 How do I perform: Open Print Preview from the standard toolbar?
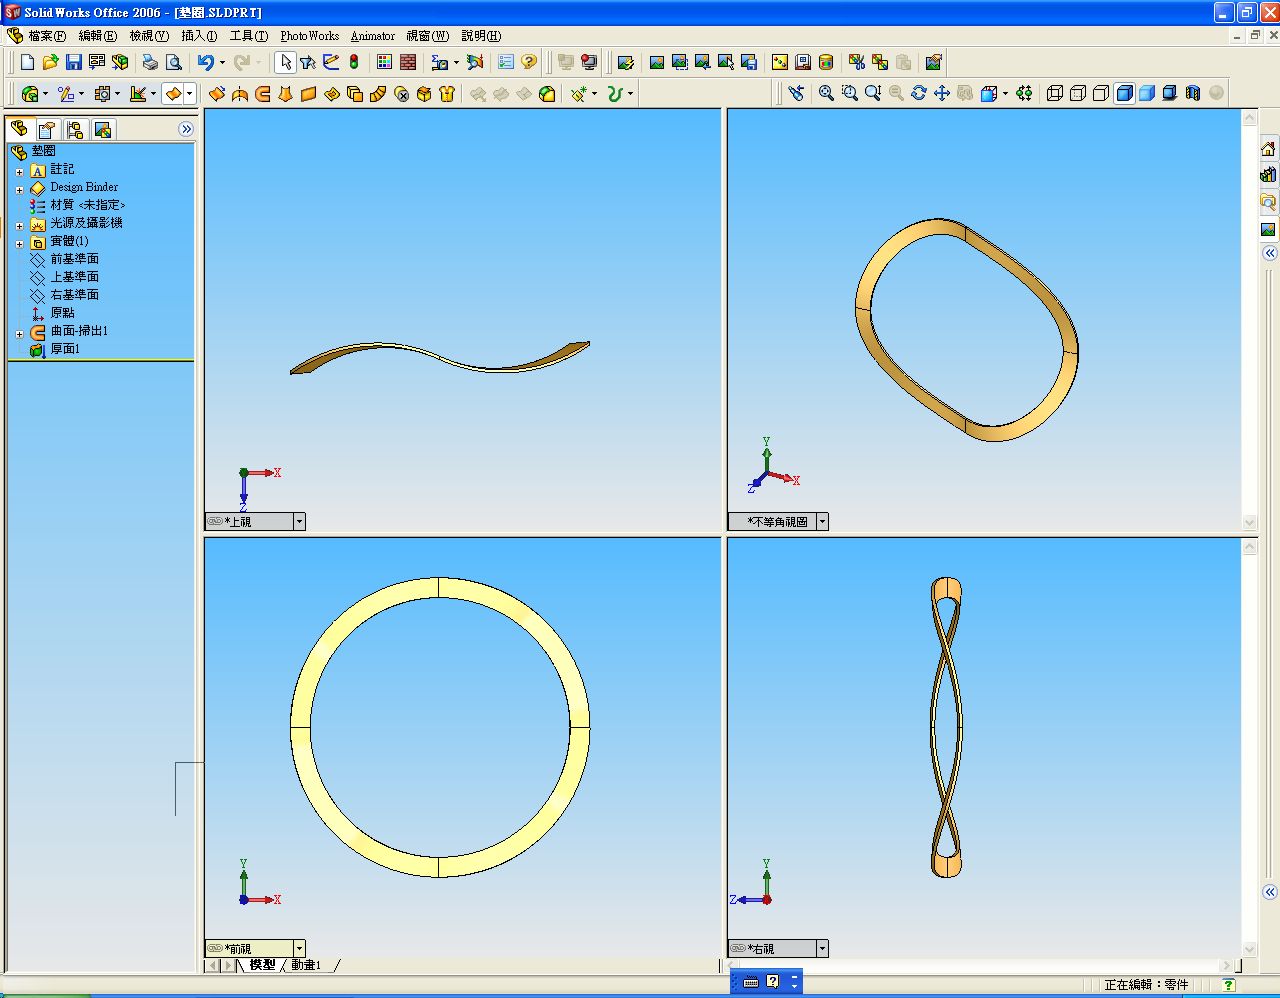click(173, 62)
